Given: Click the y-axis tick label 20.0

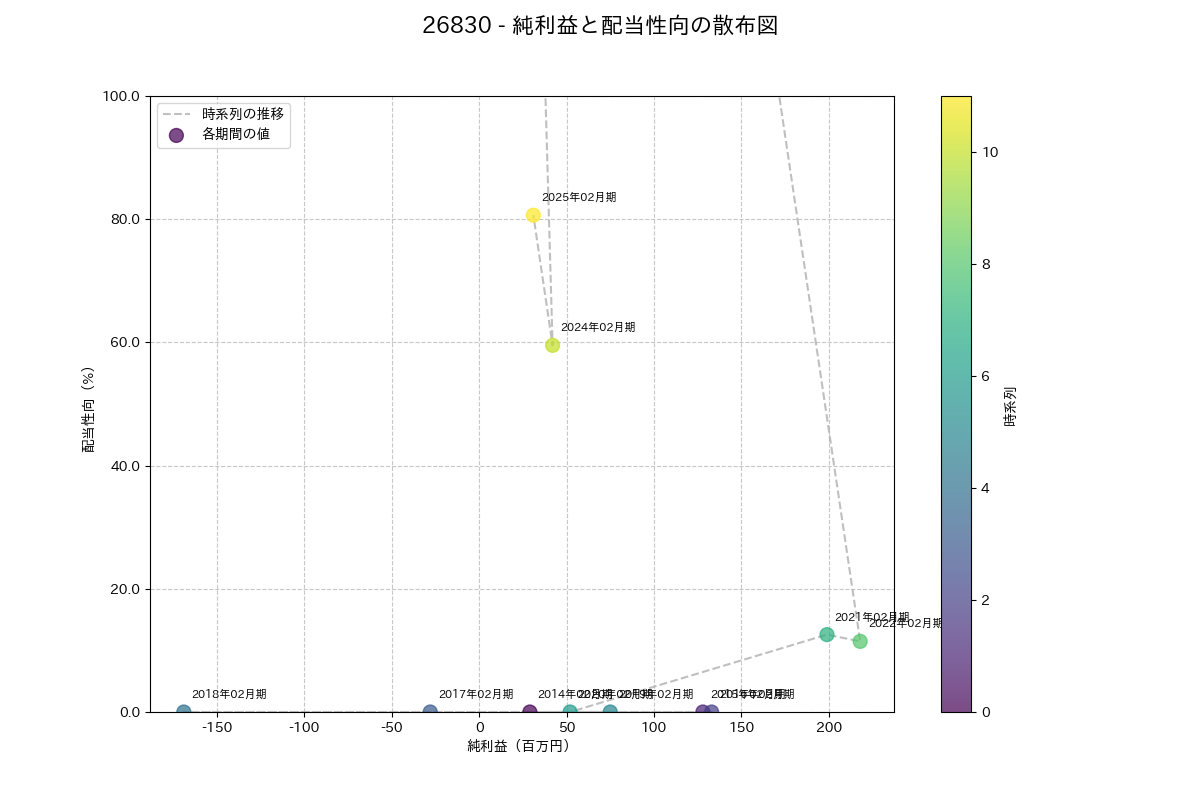Looking at the screenshot, I should point(127,589).
